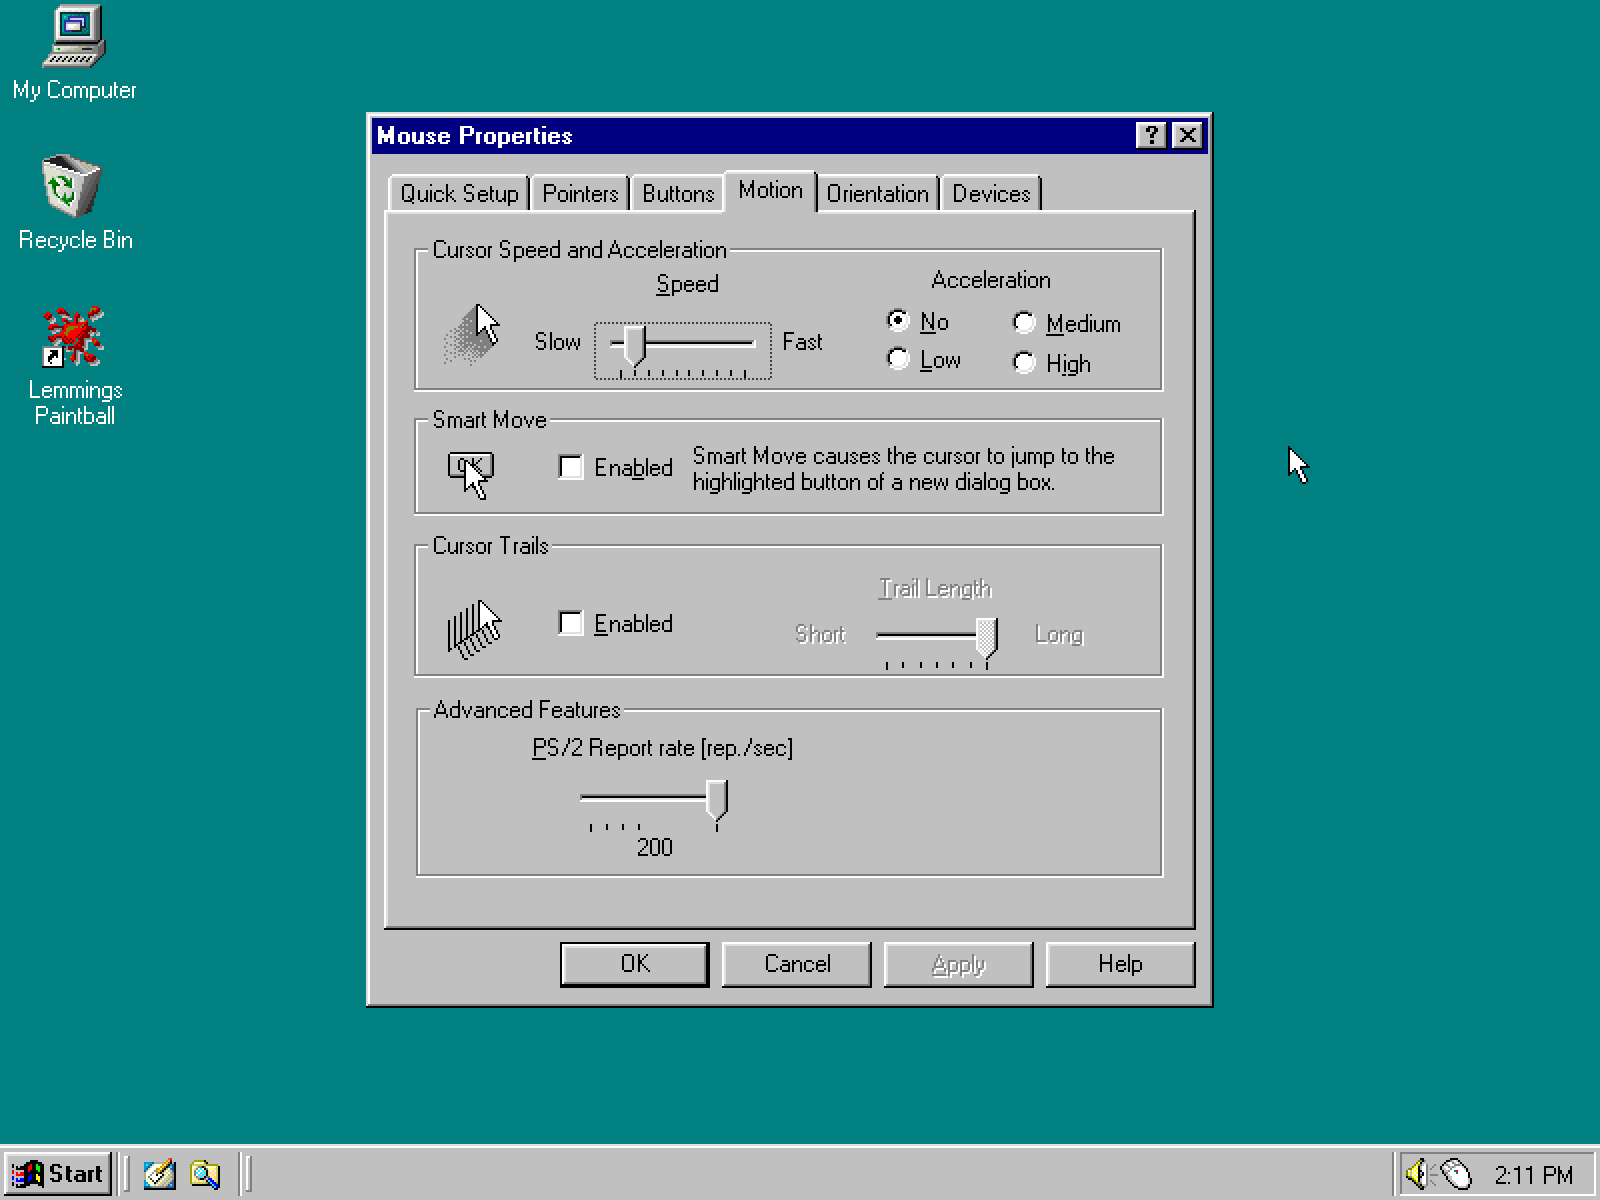Click the Apply button
Image resolution: width=1600 pixels, height=1200 pixels.
[x=959, y=964]
